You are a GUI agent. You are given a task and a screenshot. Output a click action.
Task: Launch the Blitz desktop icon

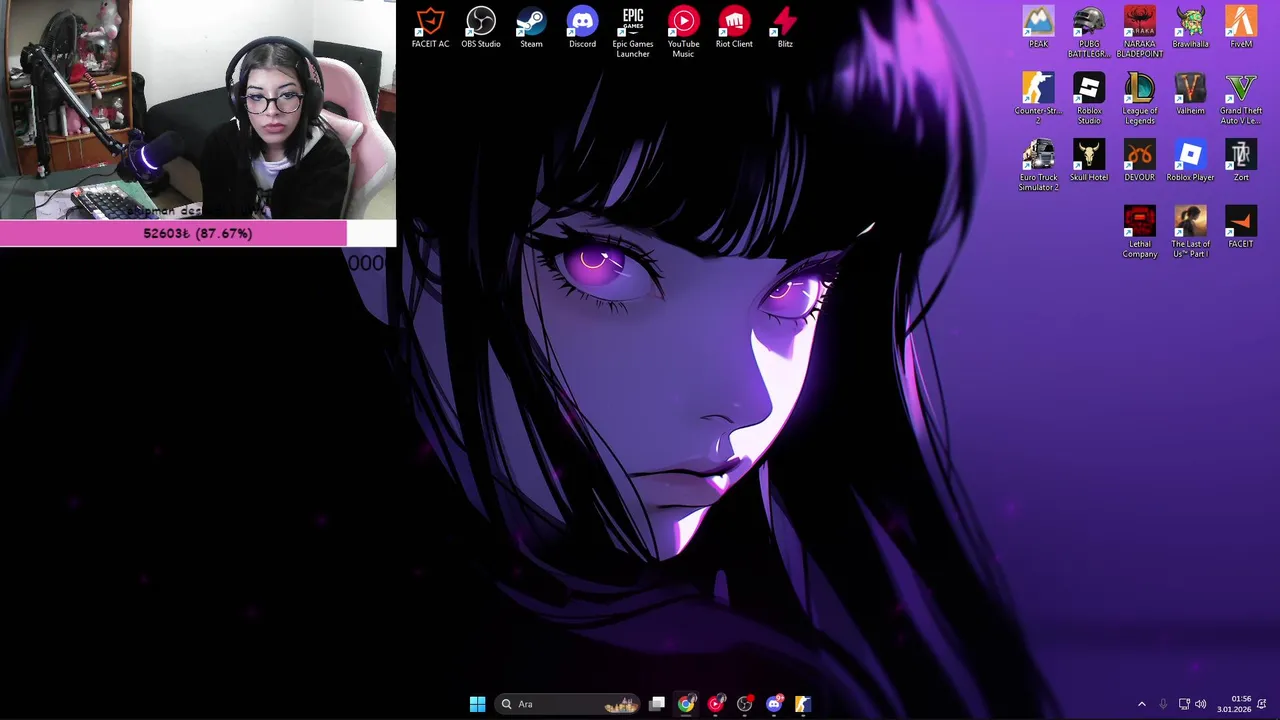[x=785, y=27]
